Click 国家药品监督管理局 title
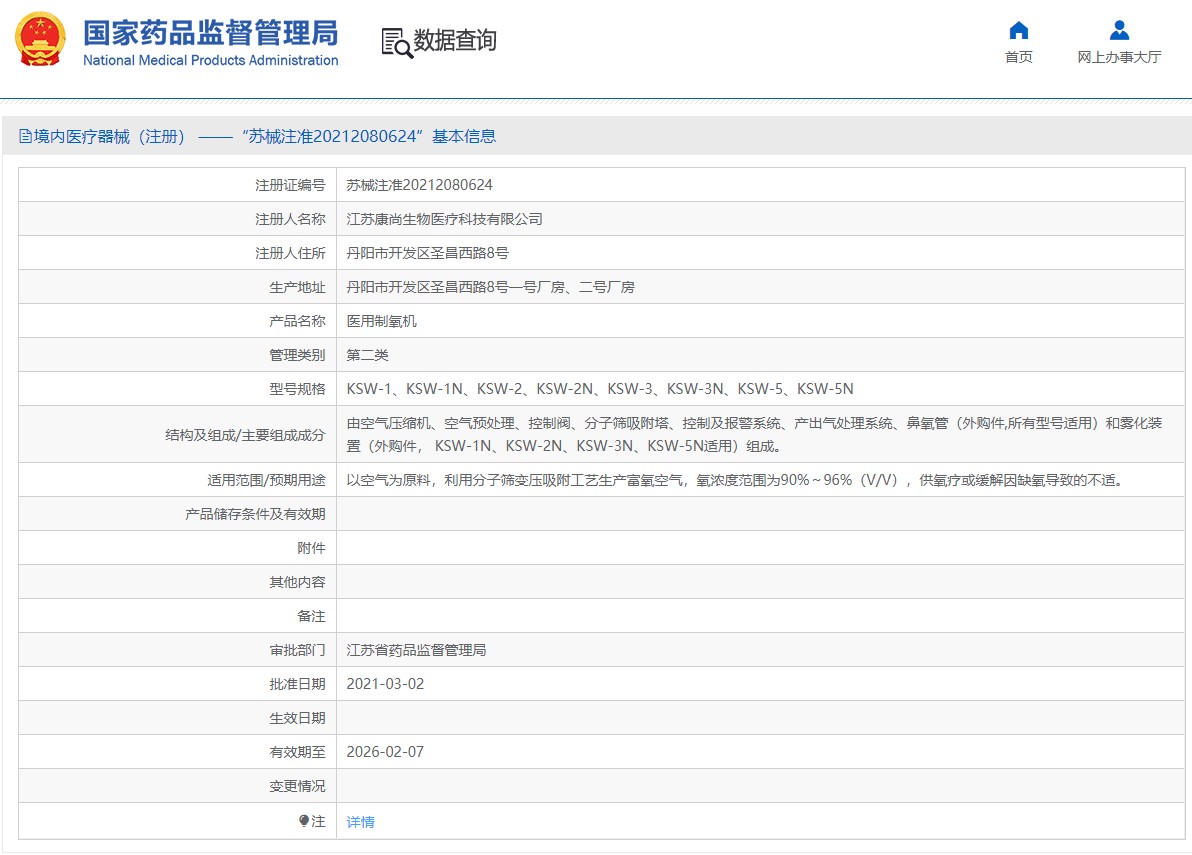Screen dimensions: 1192x855 (x=211, y=33)
